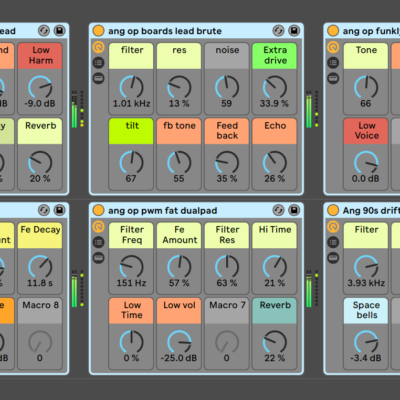Select the ang op boards lead brute title
Image resolution: width=400 pixels, height=400 pixels.
(165, 31)
